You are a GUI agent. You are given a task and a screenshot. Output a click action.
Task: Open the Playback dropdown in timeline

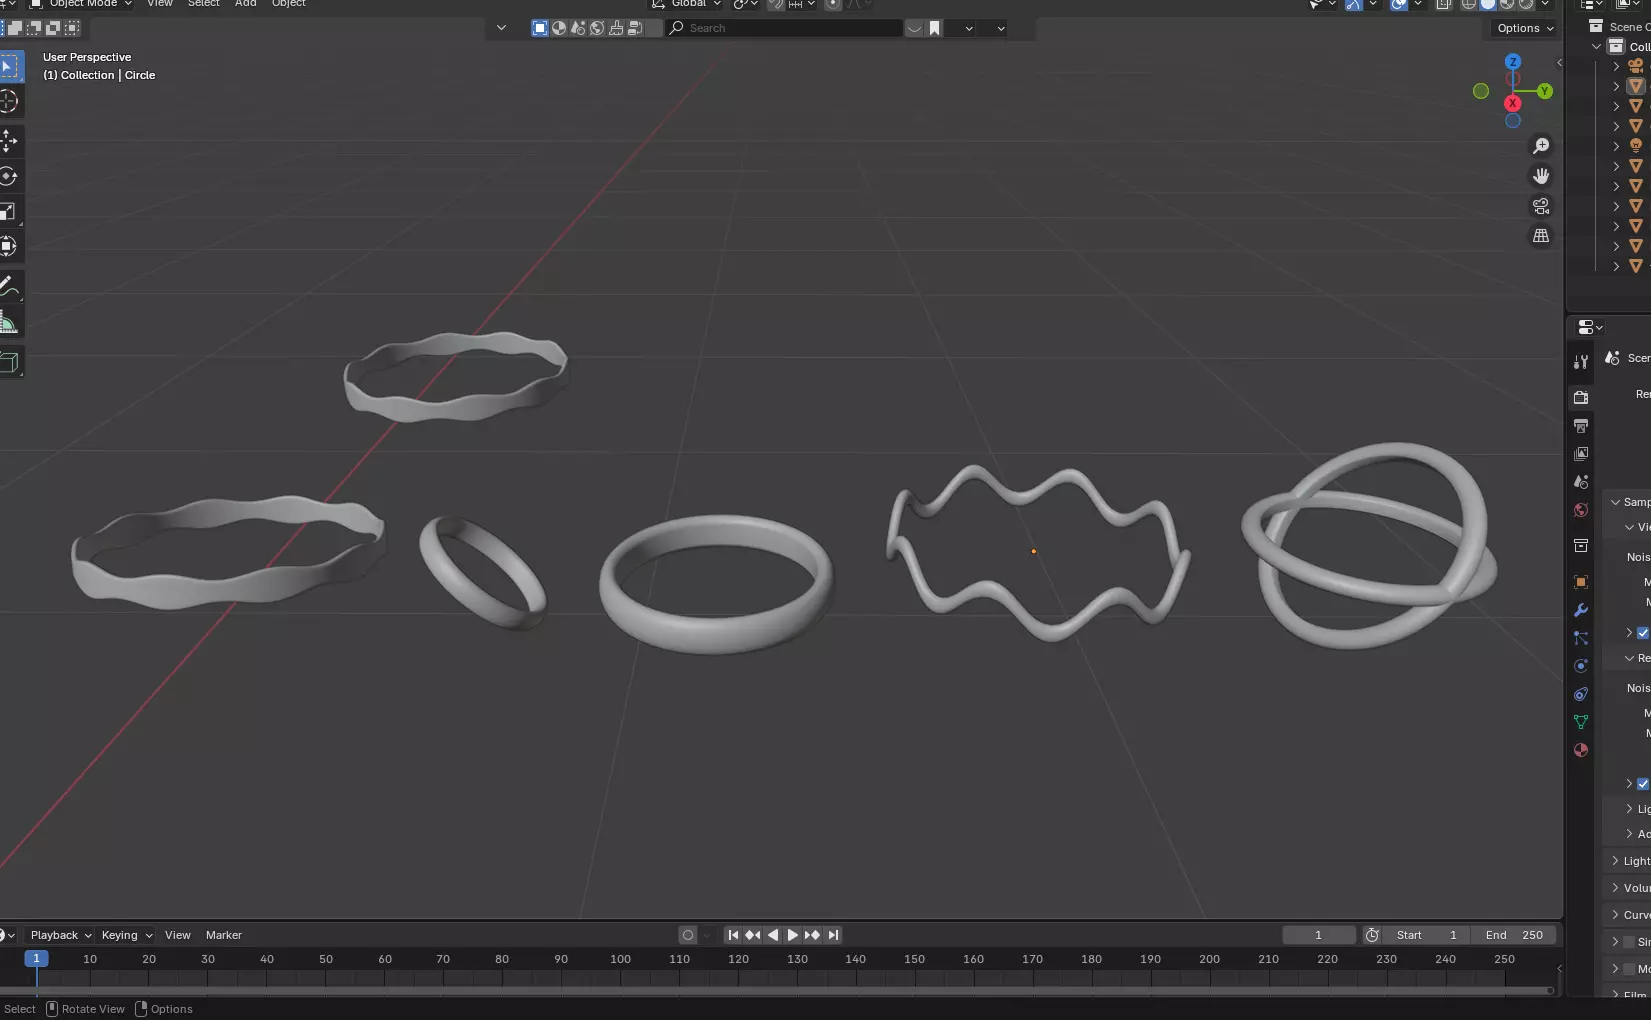point(61,935)
